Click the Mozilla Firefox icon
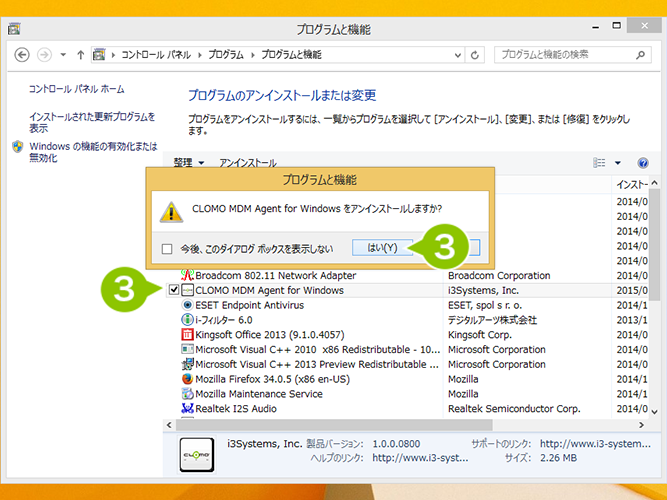This screenshot has height=500, width=667. [187, 379]
